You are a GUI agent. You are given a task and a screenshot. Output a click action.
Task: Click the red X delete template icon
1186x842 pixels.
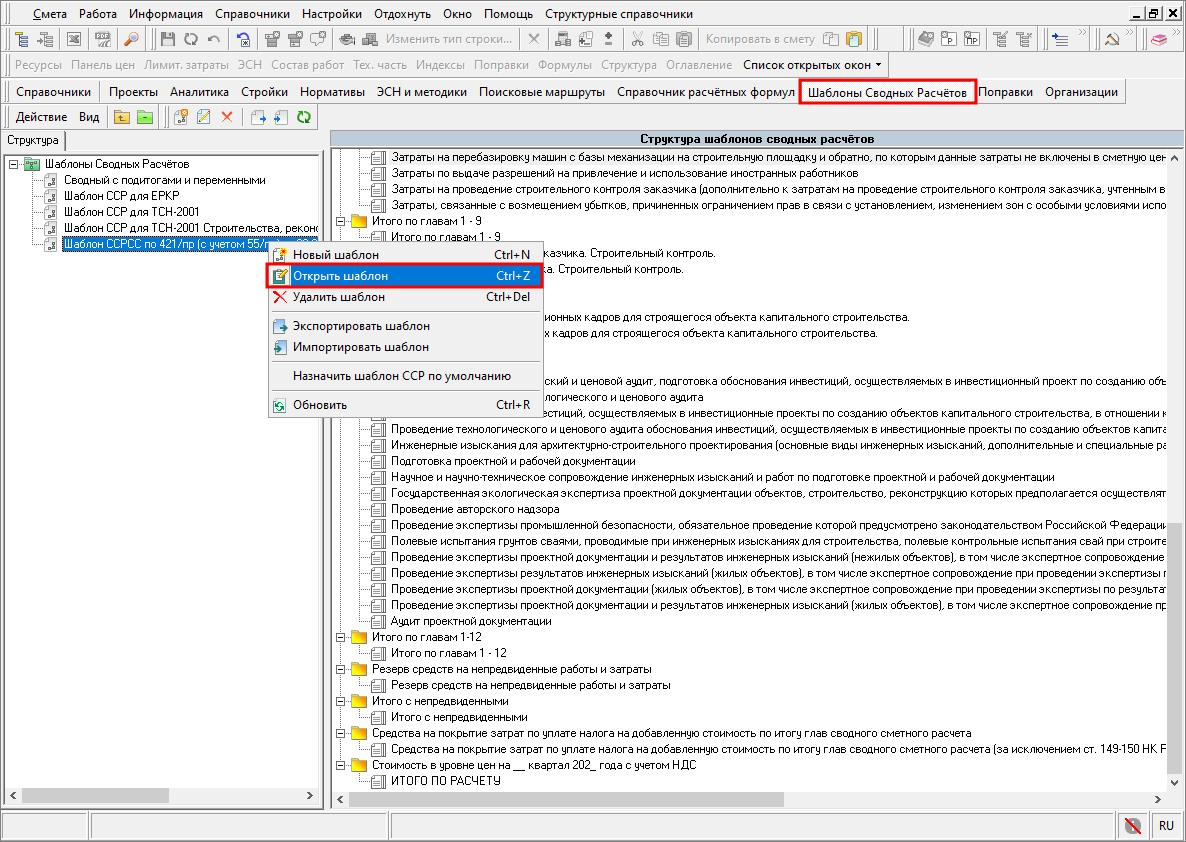point(226,117)
